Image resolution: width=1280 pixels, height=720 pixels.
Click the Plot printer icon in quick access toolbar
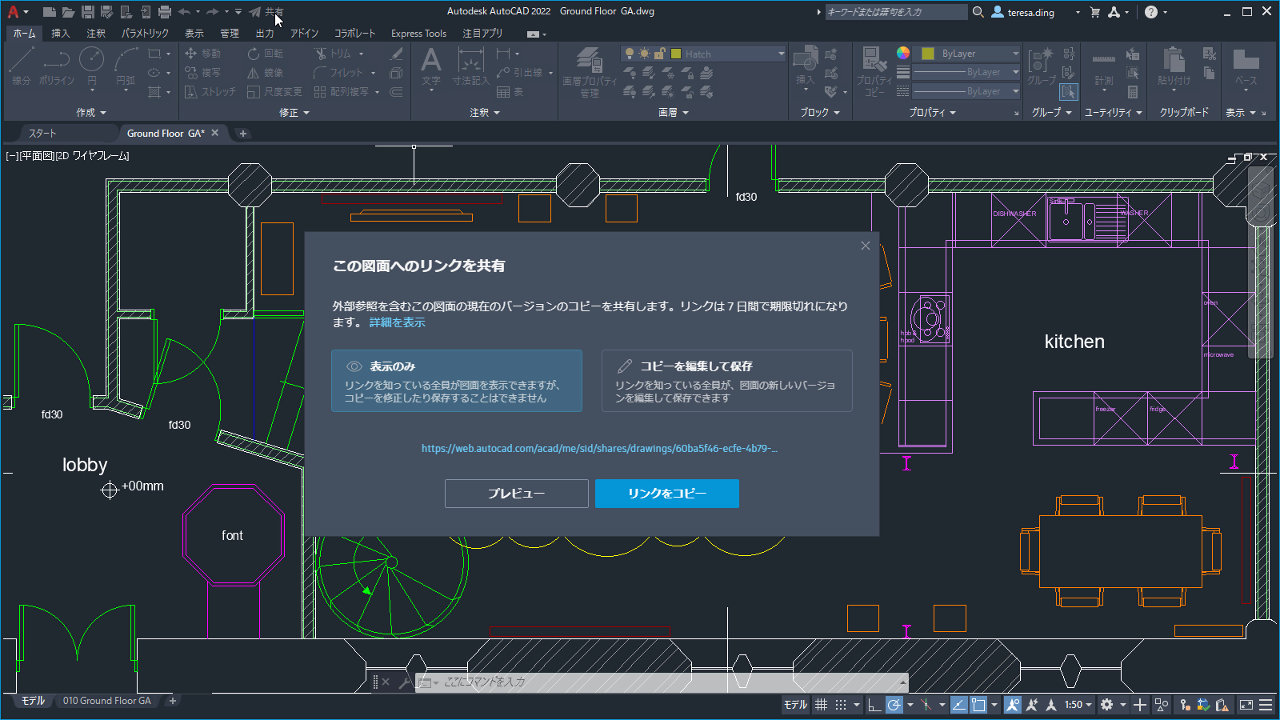point(164,12)
